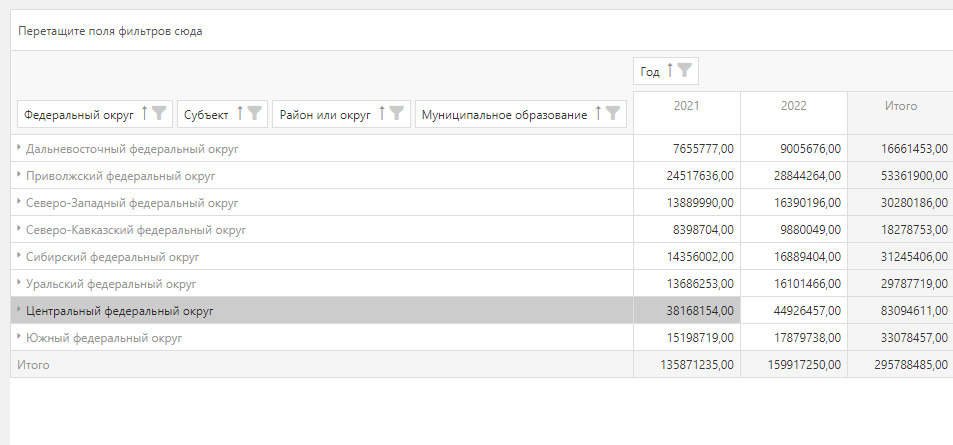Image resolution: width=953 pixels, height=445 pixels.
Task: Toggle sort order of Федеральный округ
Action: tap(145, 114)
